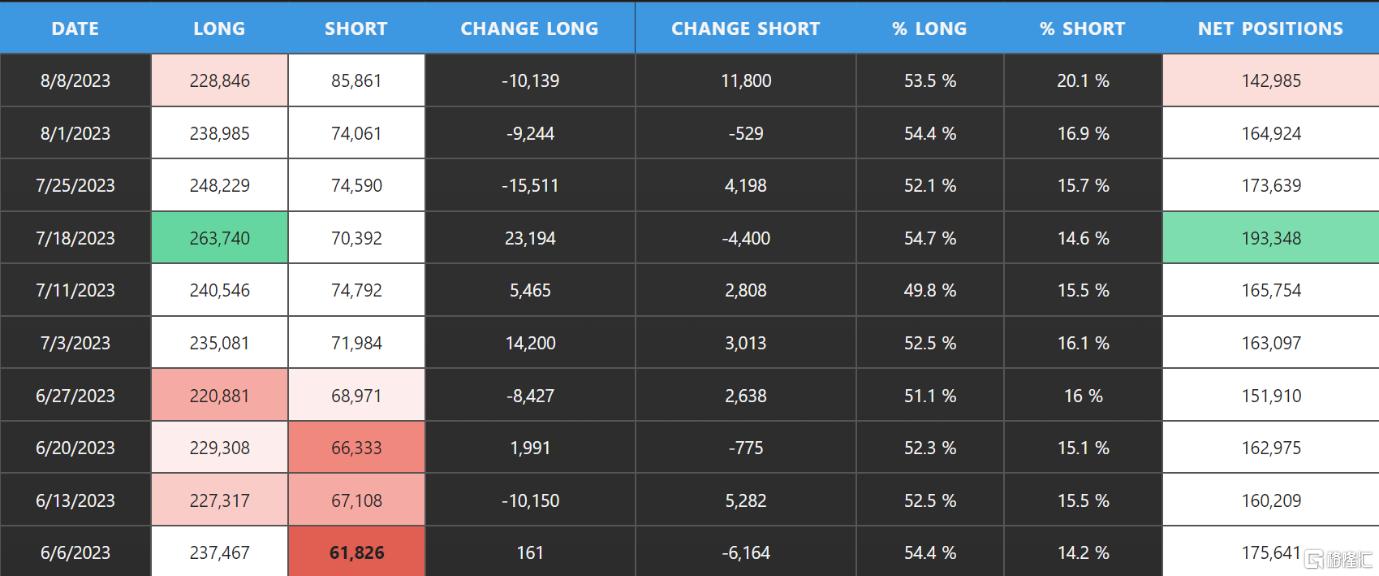Select the 7/18/2023 date cell
The width and height of the screenshot is (1379, 576).
pos(76,238)
